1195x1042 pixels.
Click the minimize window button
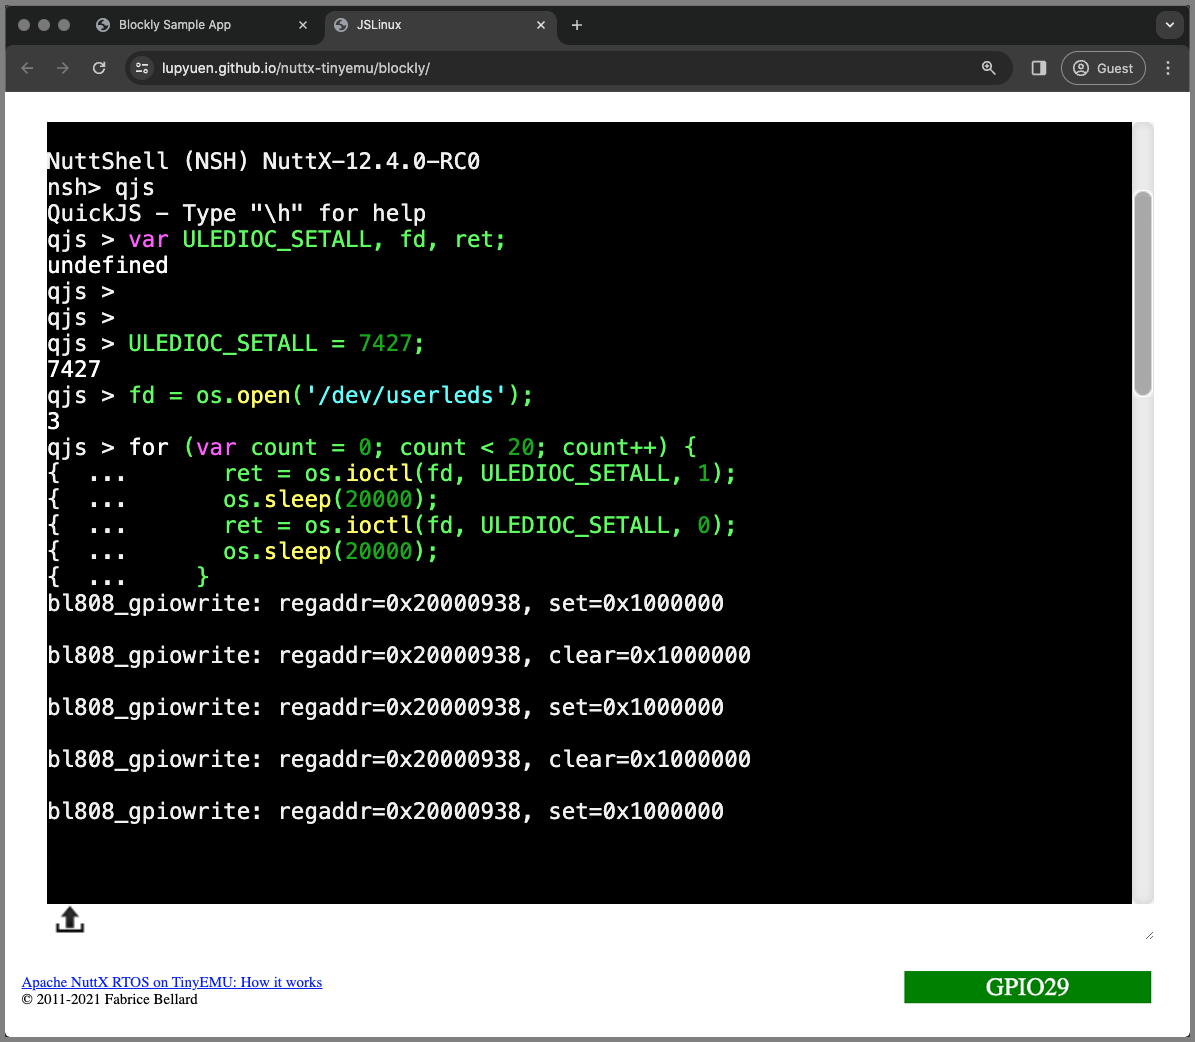coord(43,25)
